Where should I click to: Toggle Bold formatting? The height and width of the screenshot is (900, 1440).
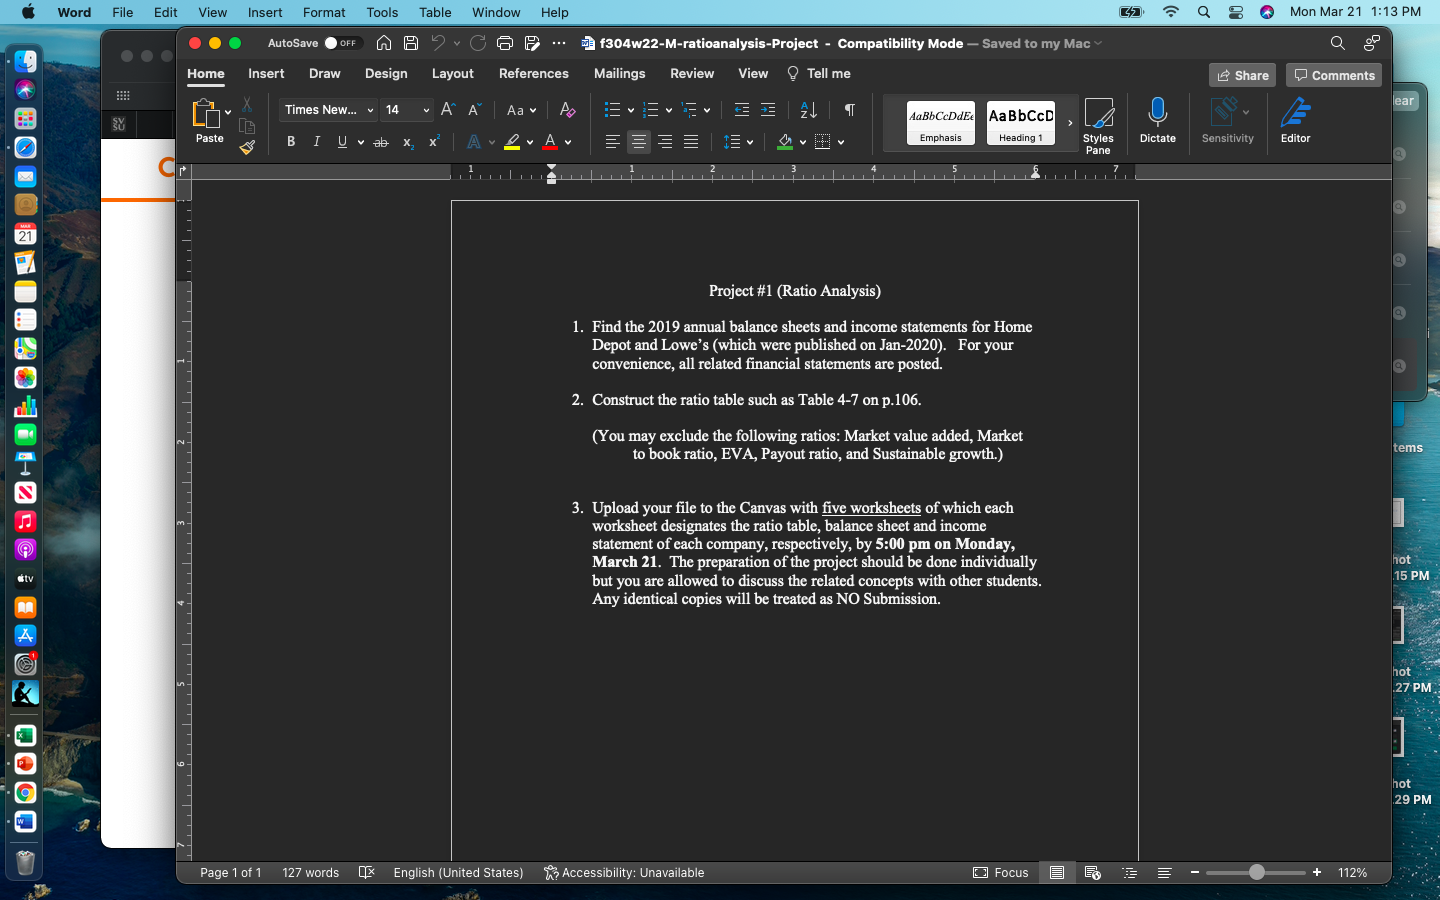point(291,142)
